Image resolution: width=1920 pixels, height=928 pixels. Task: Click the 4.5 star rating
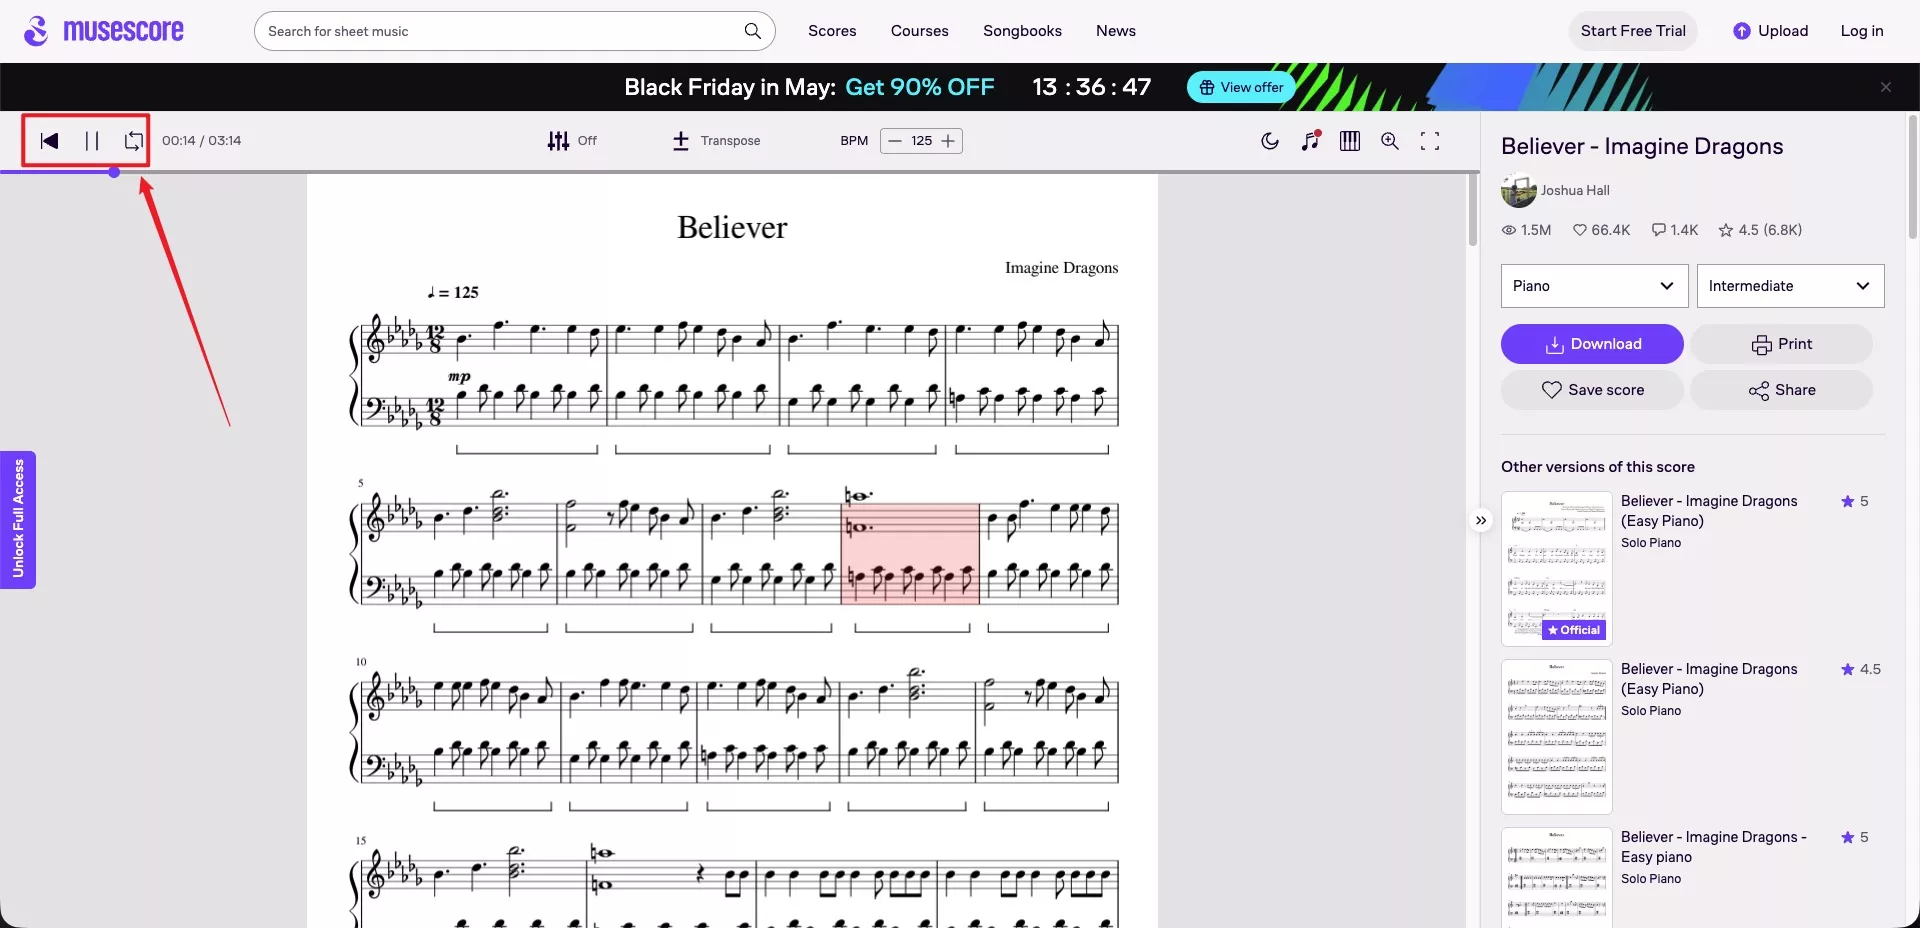click(1760, 230)
